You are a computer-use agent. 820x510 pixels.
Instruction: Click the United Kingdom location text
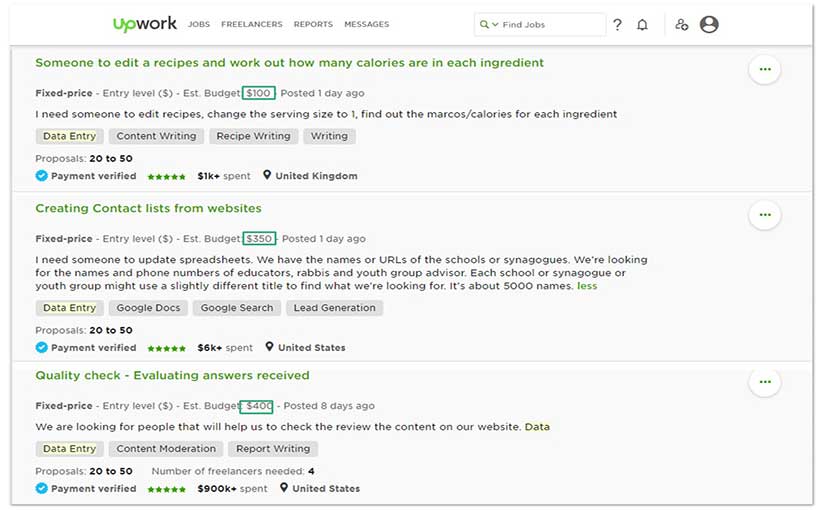pyautogui.click(x=316, y=176)
